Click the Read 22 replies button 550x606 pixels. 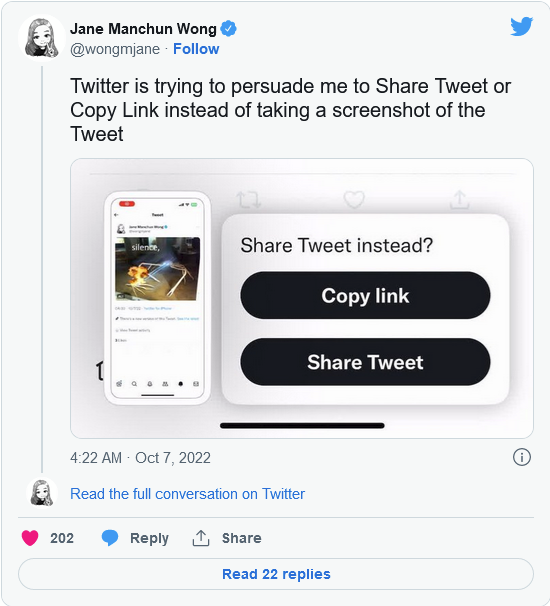[x=276, y=574]
